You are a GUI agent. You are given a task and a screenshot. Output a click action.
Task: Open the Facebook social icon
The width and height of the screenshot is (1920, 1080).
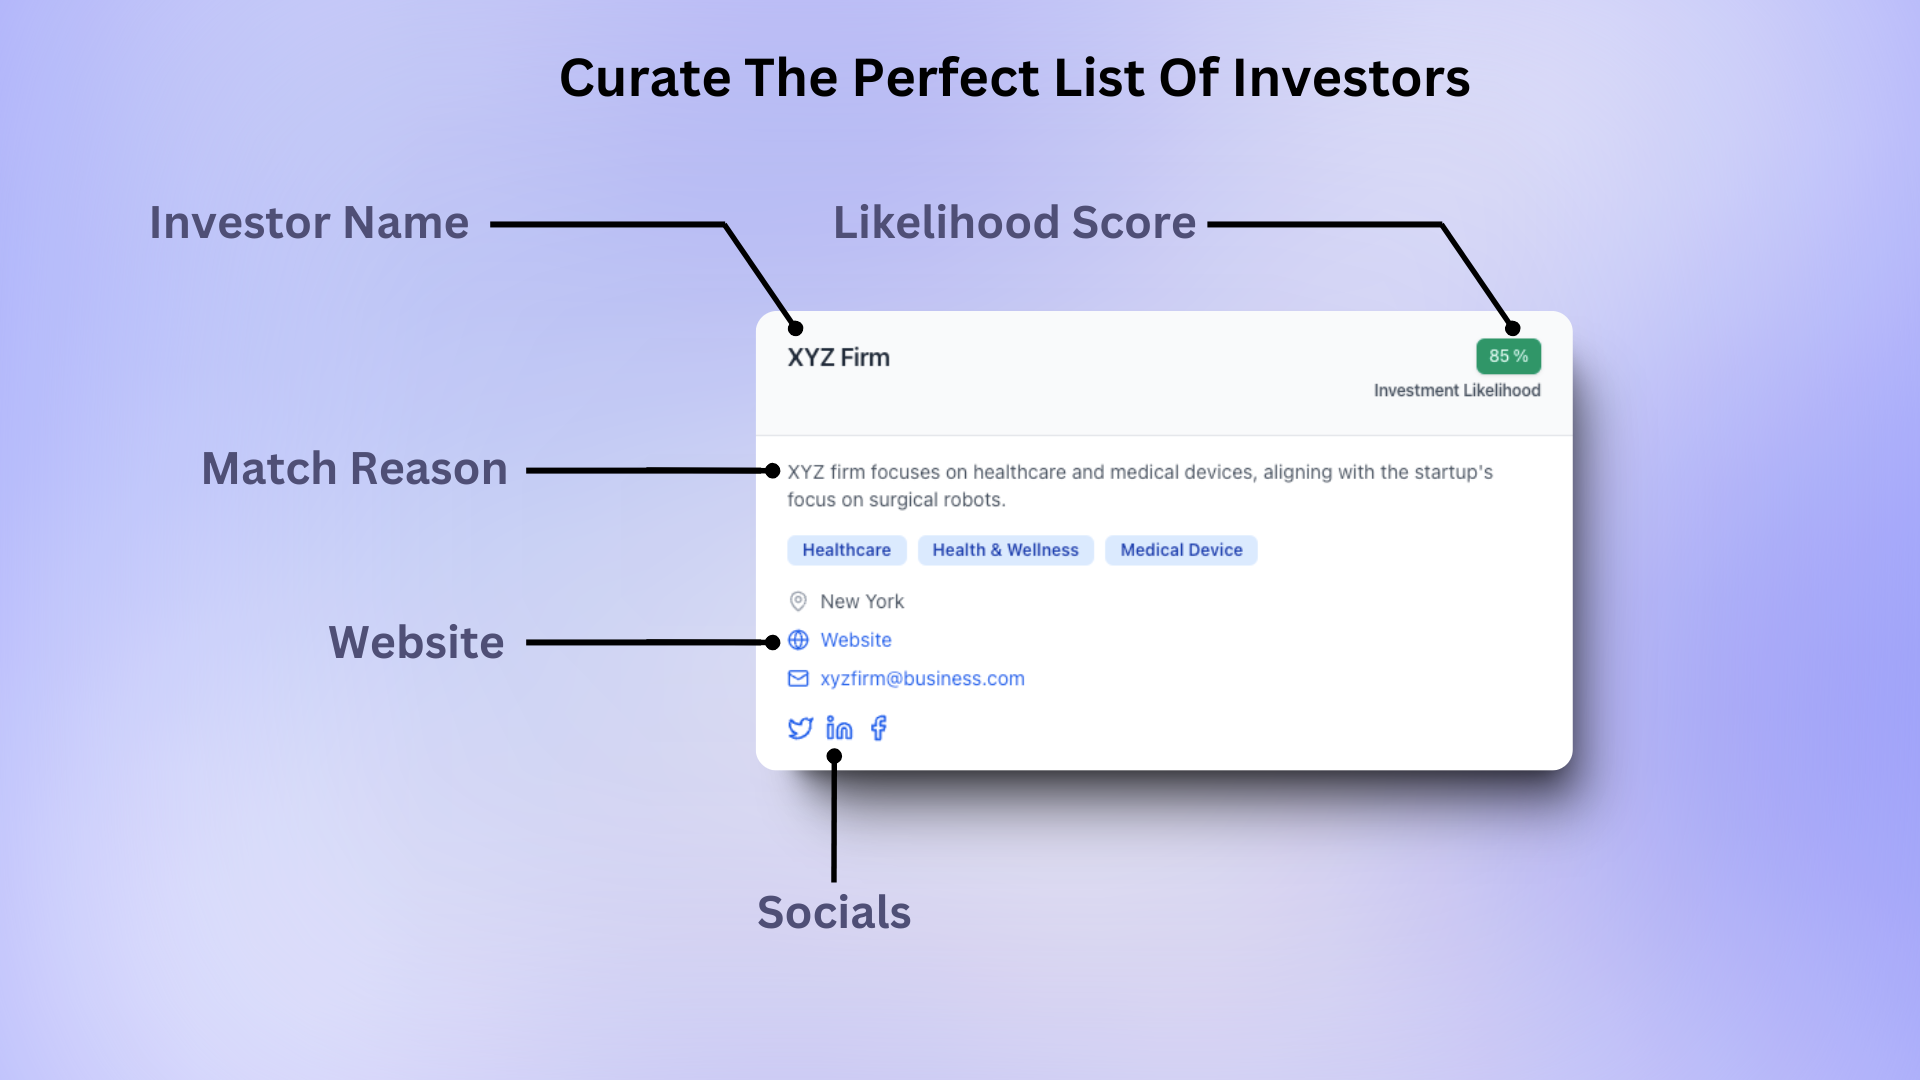click(879, 728)
